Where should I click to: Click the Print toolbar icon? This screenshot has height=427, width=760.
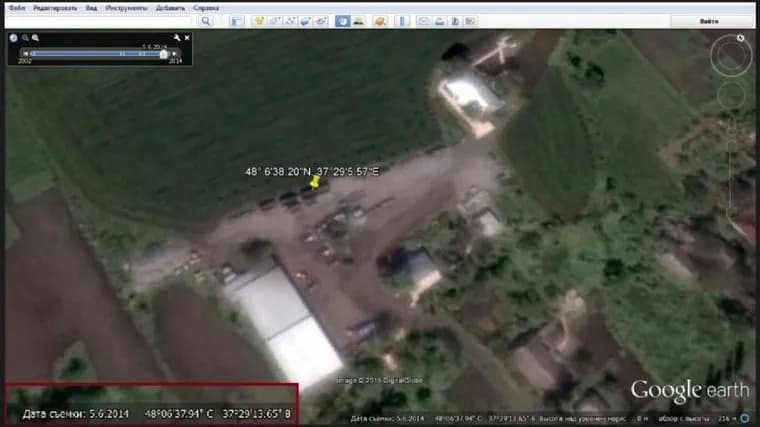(x=440, y=20)
